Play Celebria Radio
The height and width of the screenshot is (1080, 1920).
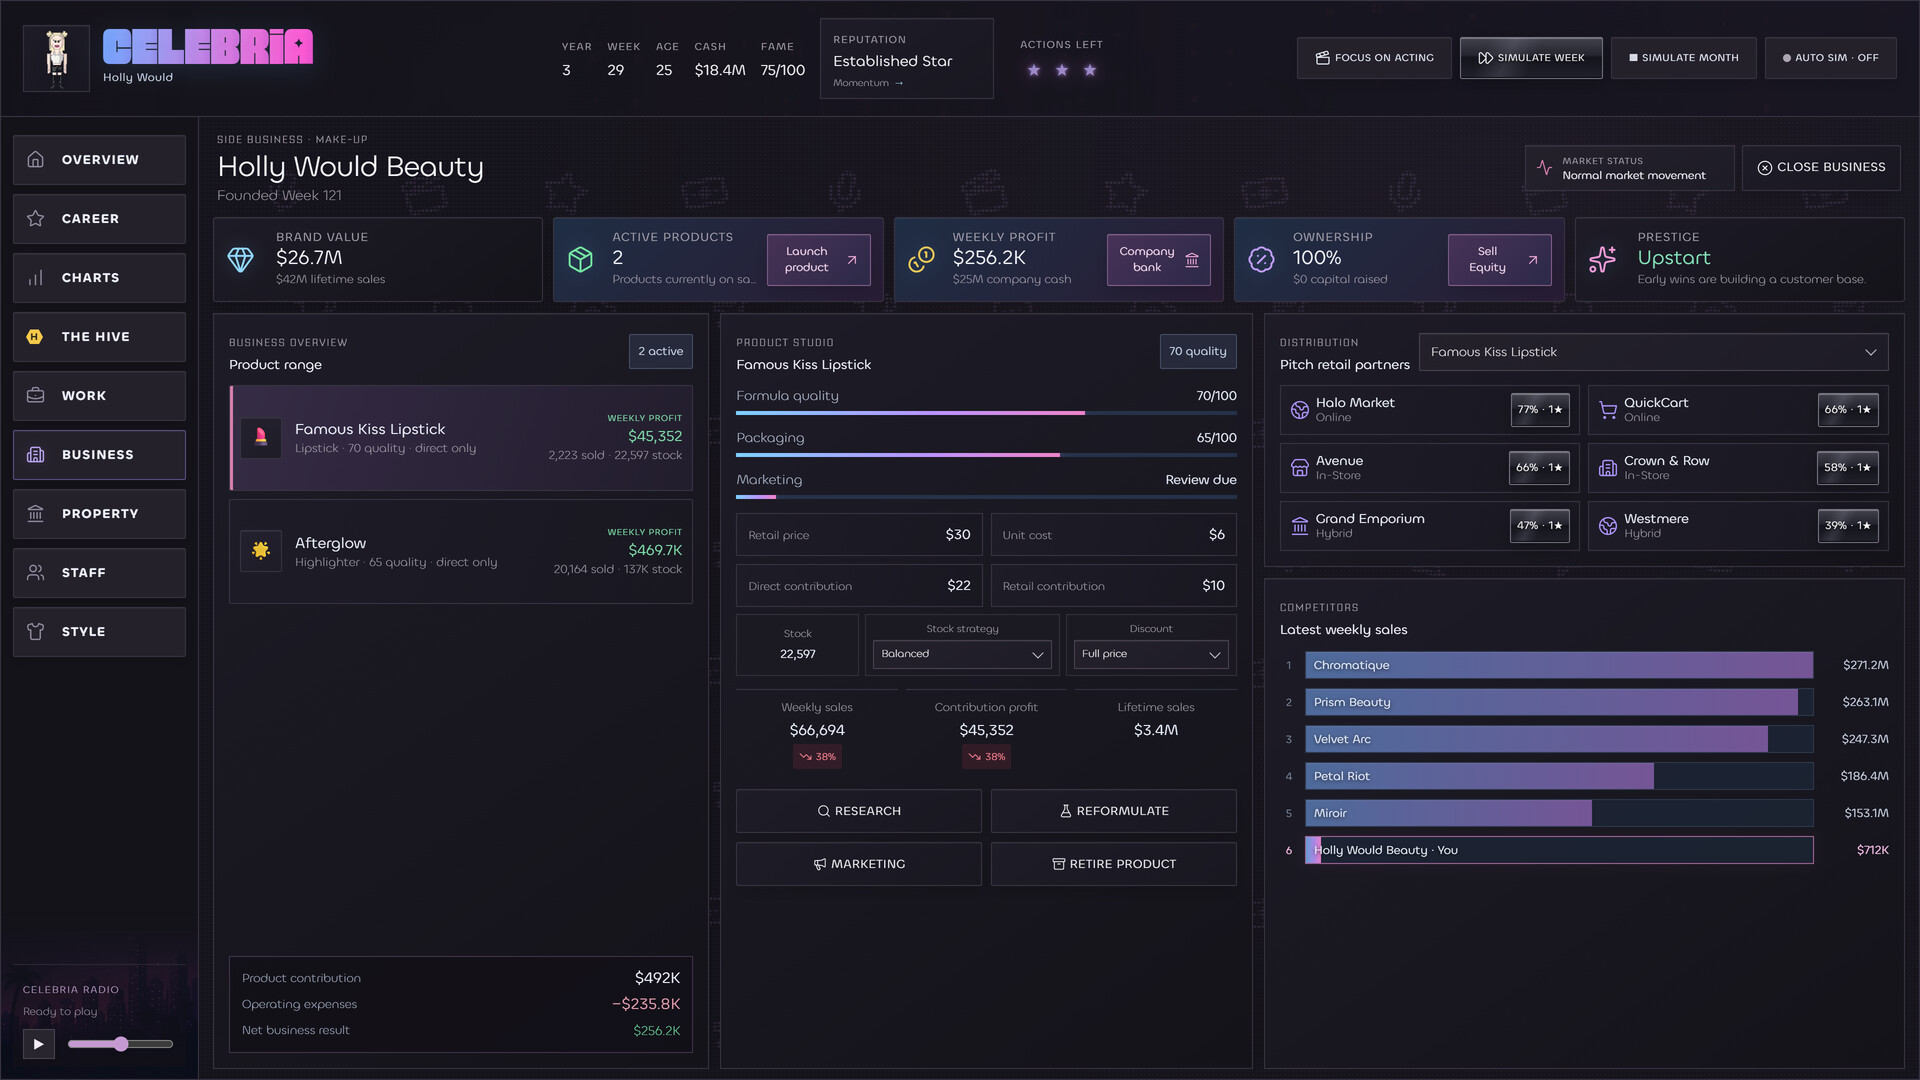(38, 1044)
